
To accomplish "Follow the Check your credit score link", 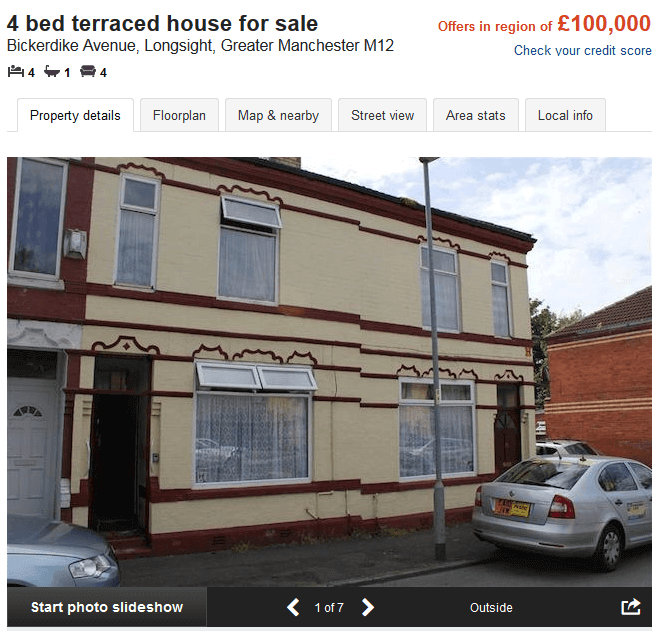I will click(x=583, y=50).
